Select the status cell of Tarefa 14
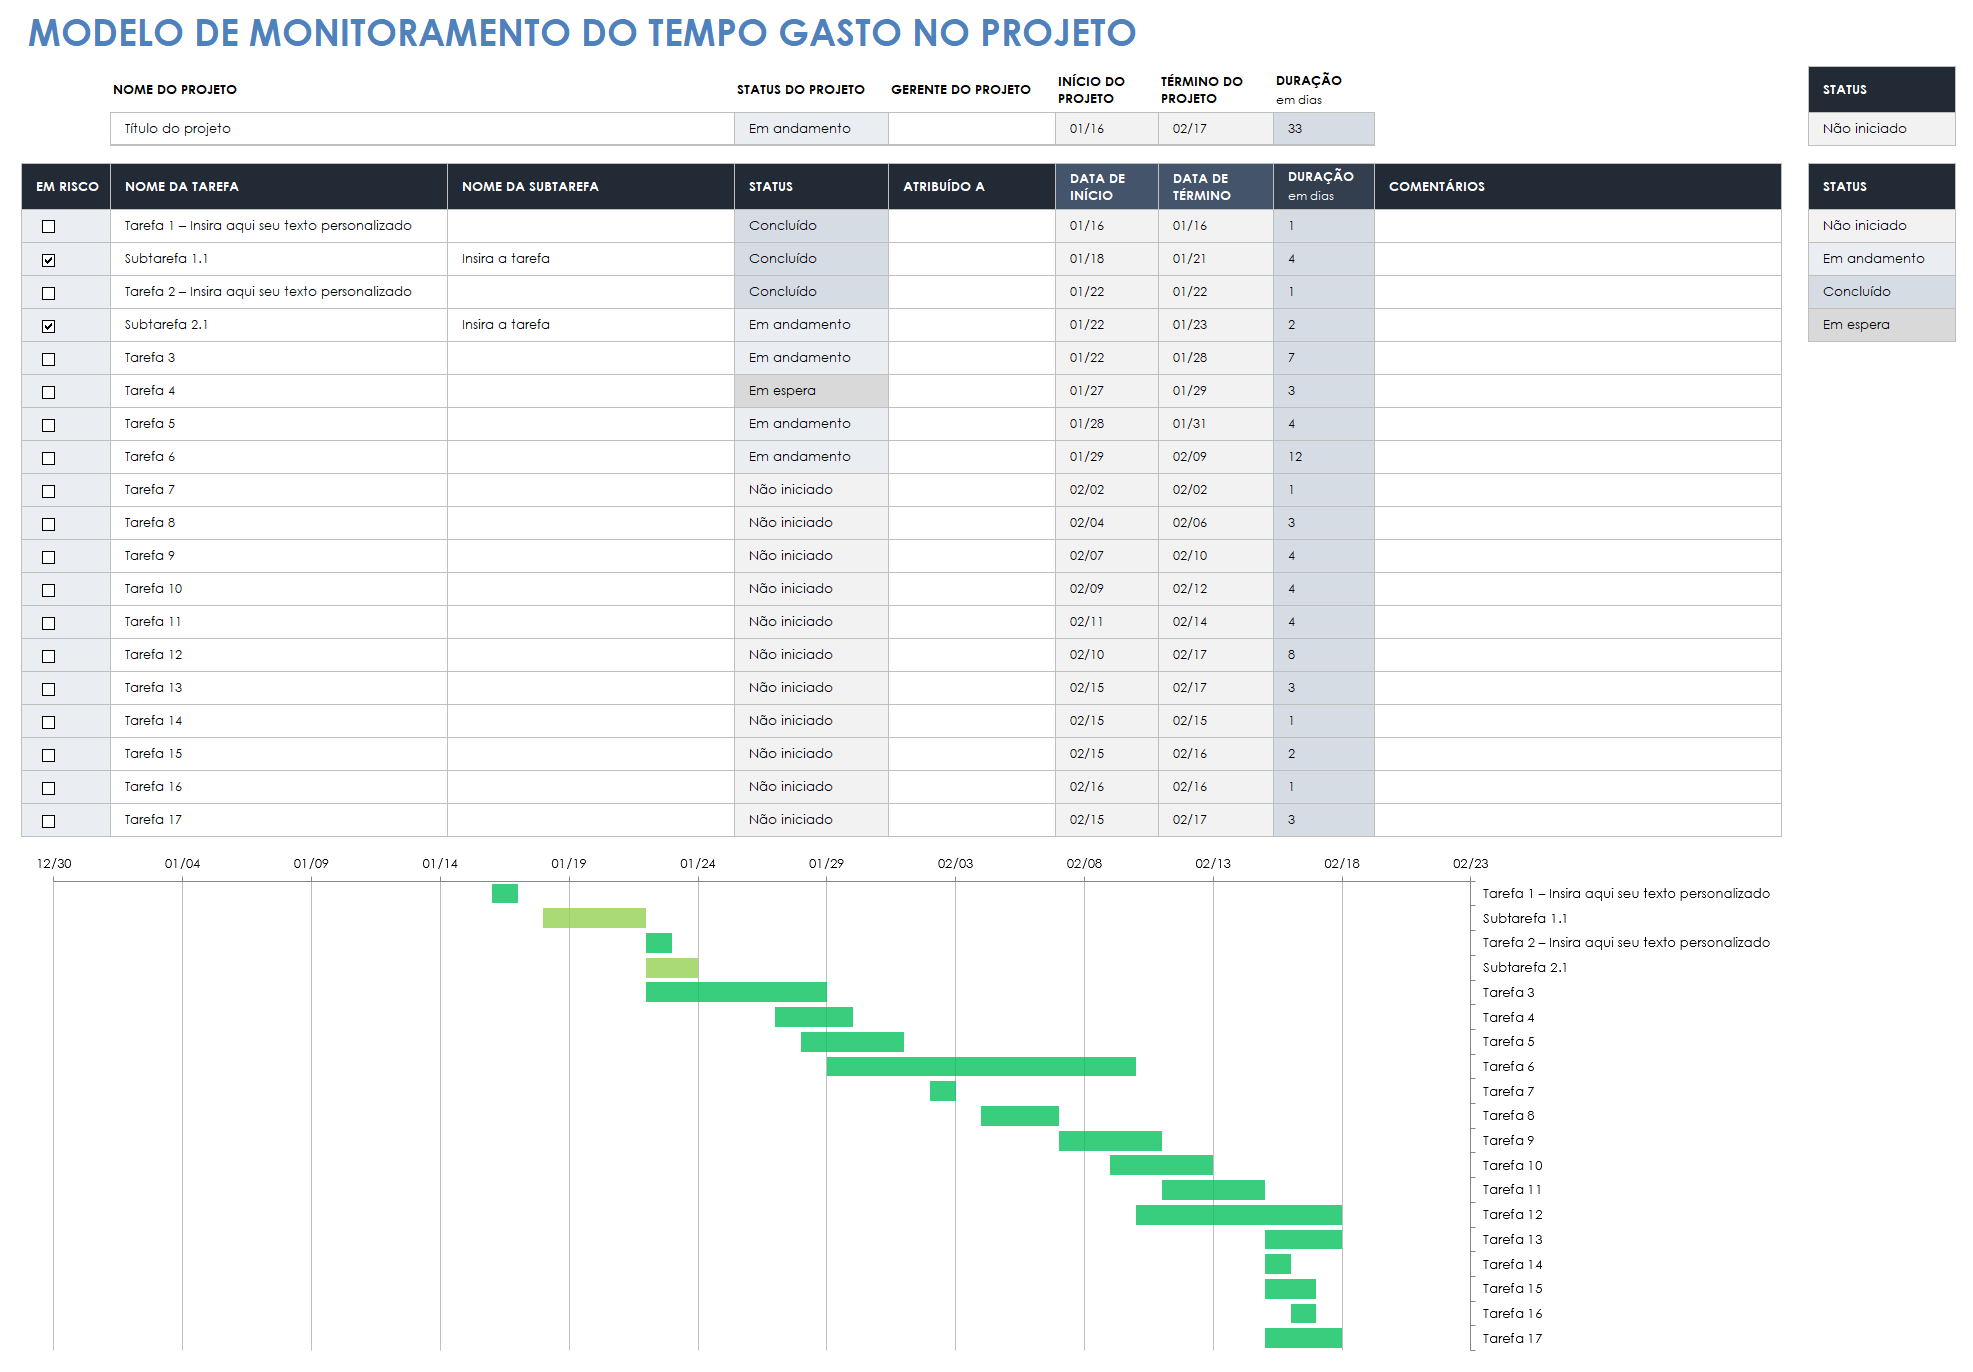 [x=811, y=721]
